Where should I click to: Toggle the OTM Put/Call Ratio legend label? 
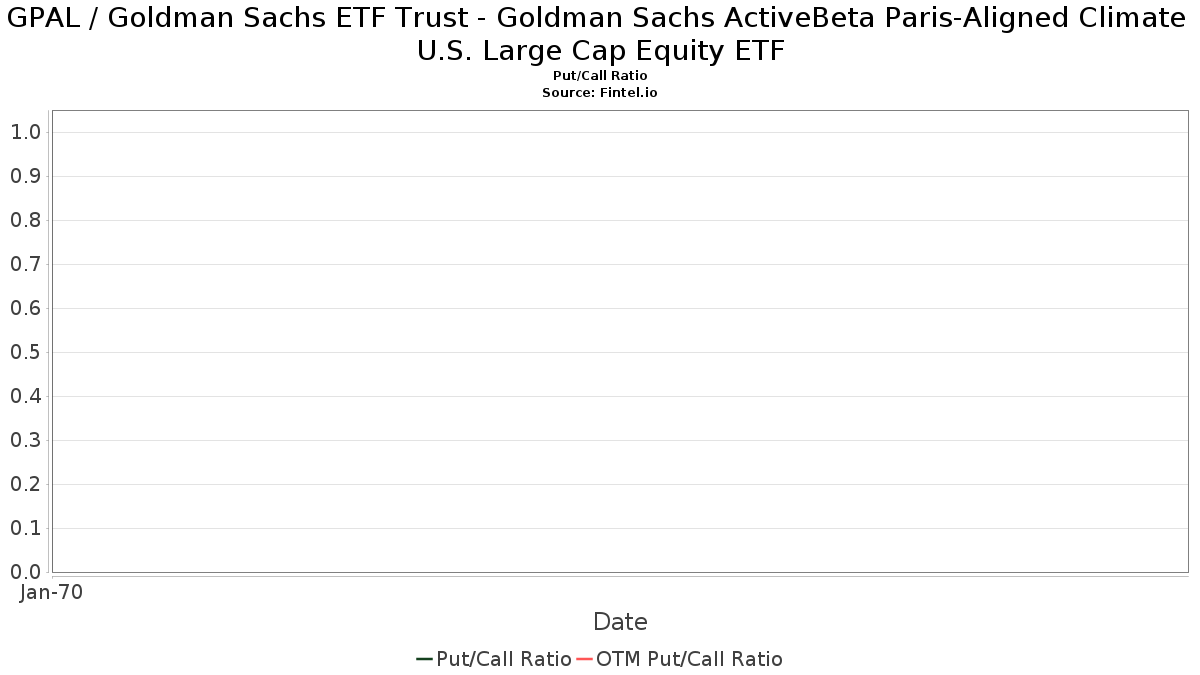point(689,659)
